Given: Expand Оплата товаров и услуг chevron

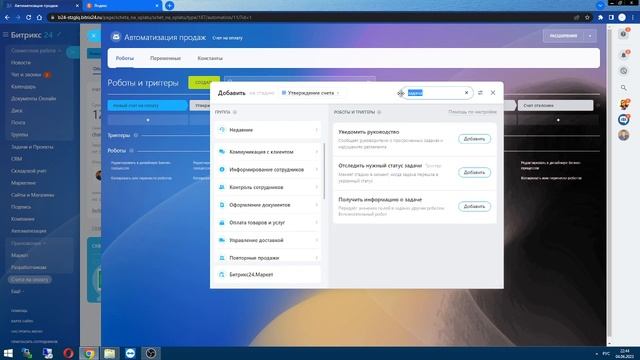Looking at the screenshot, I should [x=316, y=222].
